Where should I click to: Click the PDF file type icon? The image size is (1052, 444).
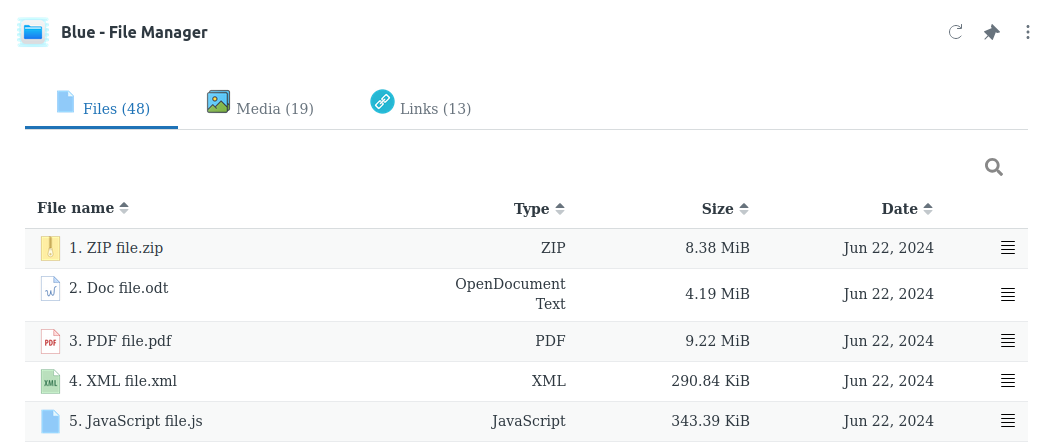[x=50, y=341]
